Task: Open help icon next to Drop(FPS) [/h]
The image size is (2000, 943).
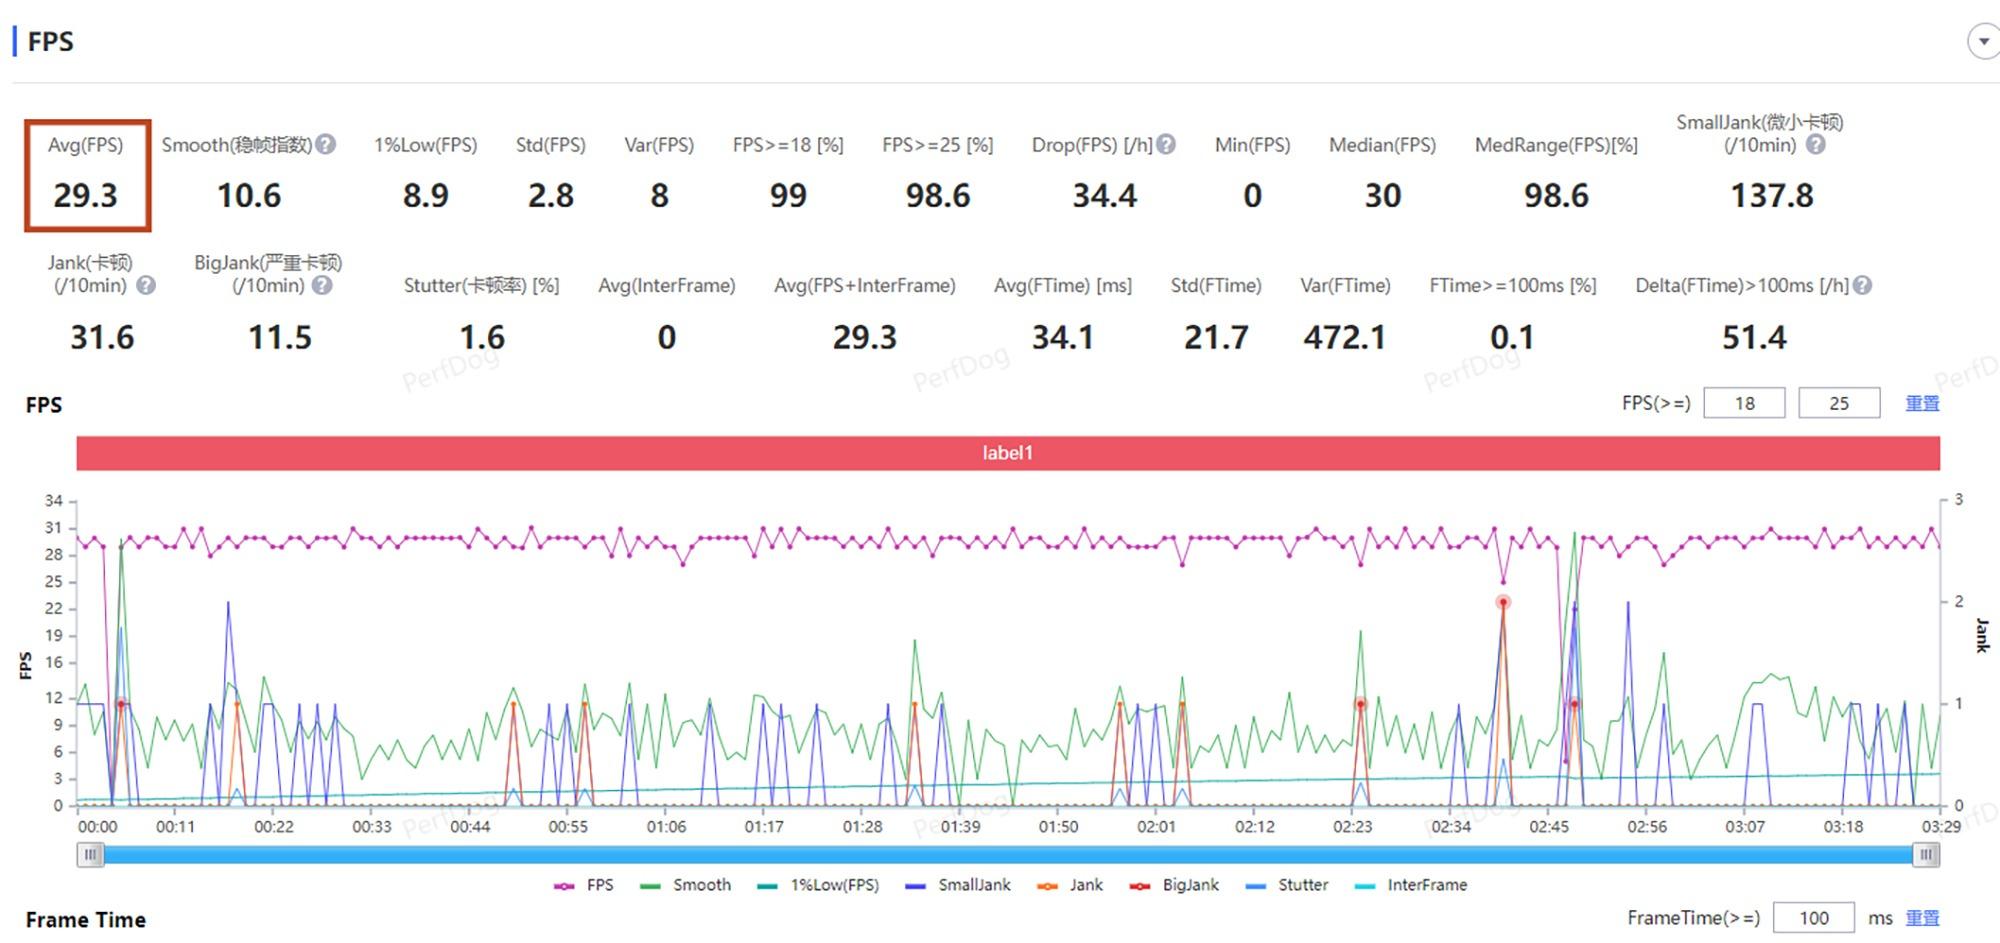Action: pyautogui.click(x=1166, y=145)
